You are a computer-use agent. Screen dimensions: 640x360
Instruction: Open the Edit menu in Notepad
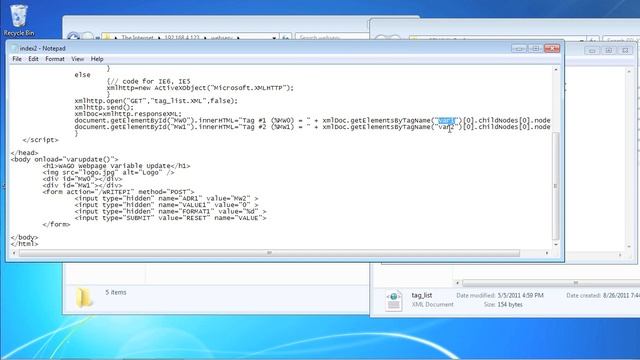click(x=33, y=59)
